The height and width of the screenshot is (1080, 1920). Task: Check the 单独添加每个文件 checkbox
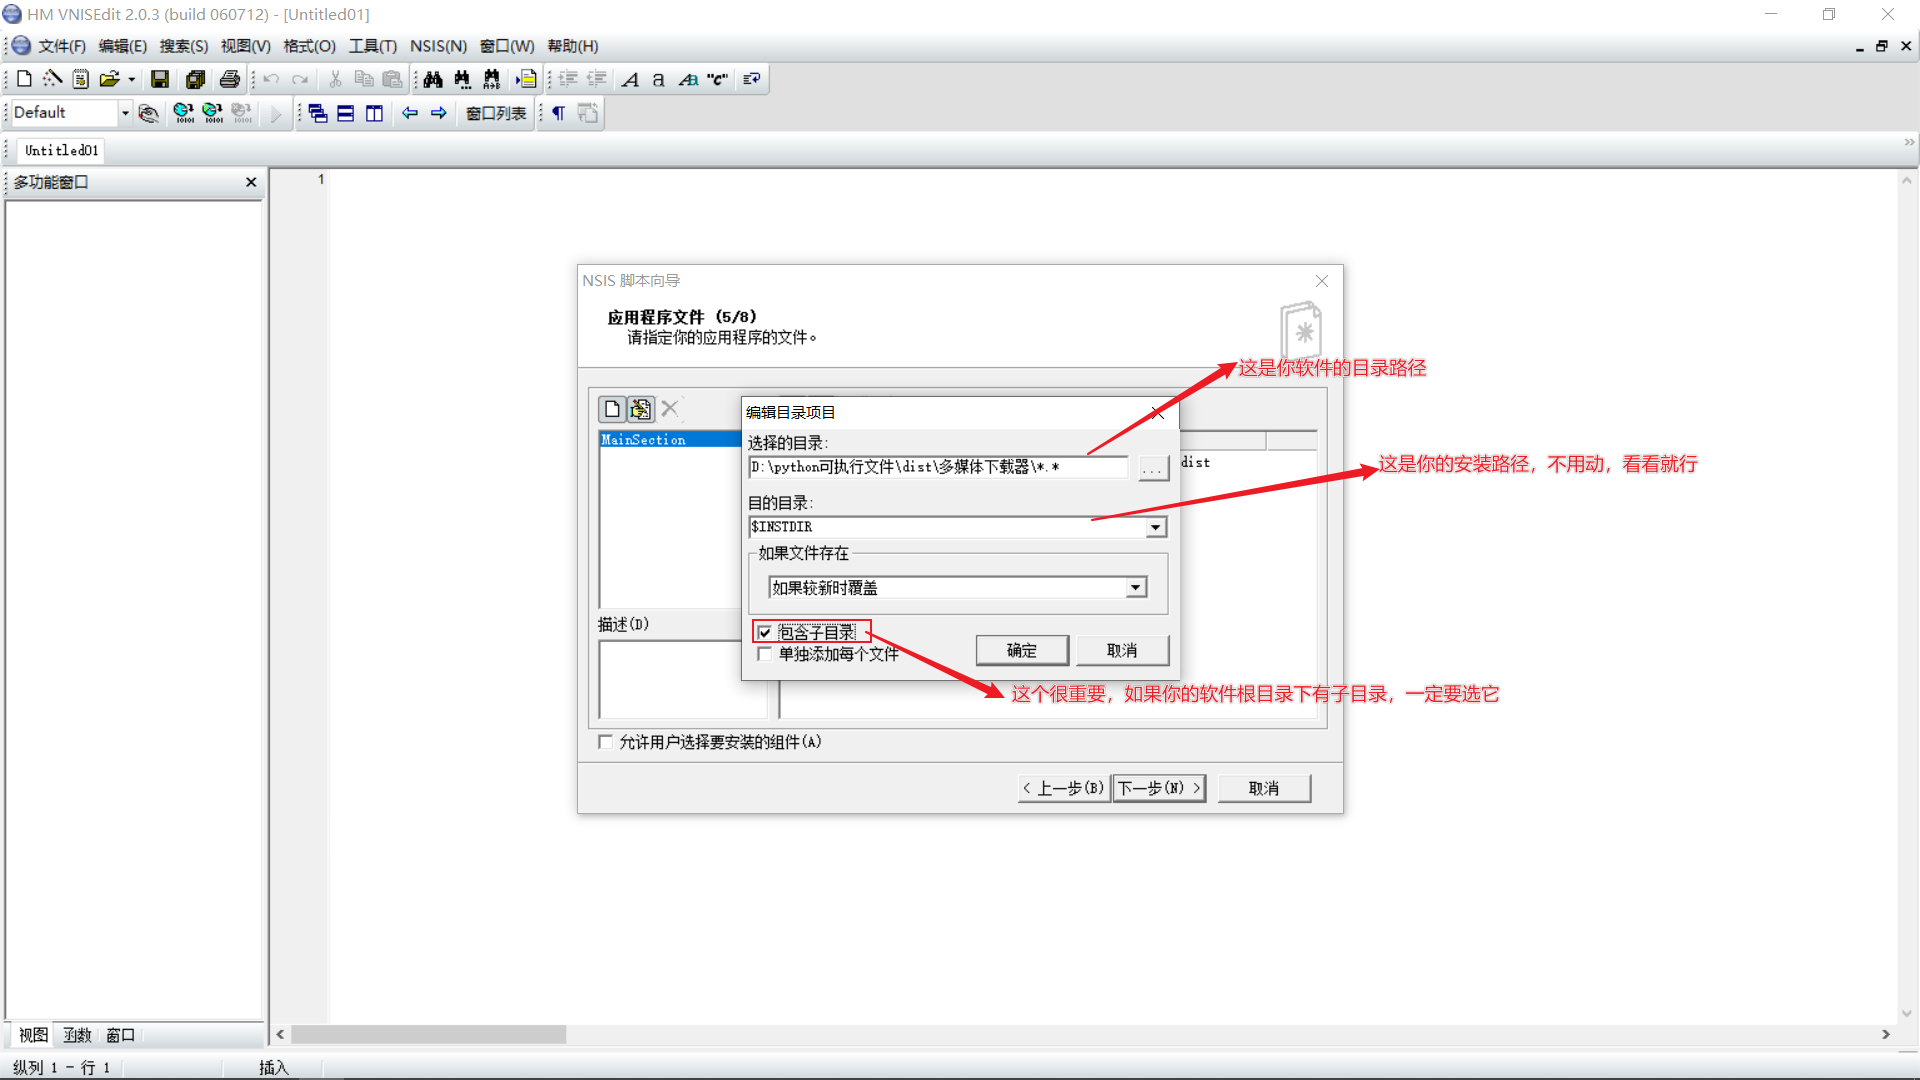pos(764,654)
